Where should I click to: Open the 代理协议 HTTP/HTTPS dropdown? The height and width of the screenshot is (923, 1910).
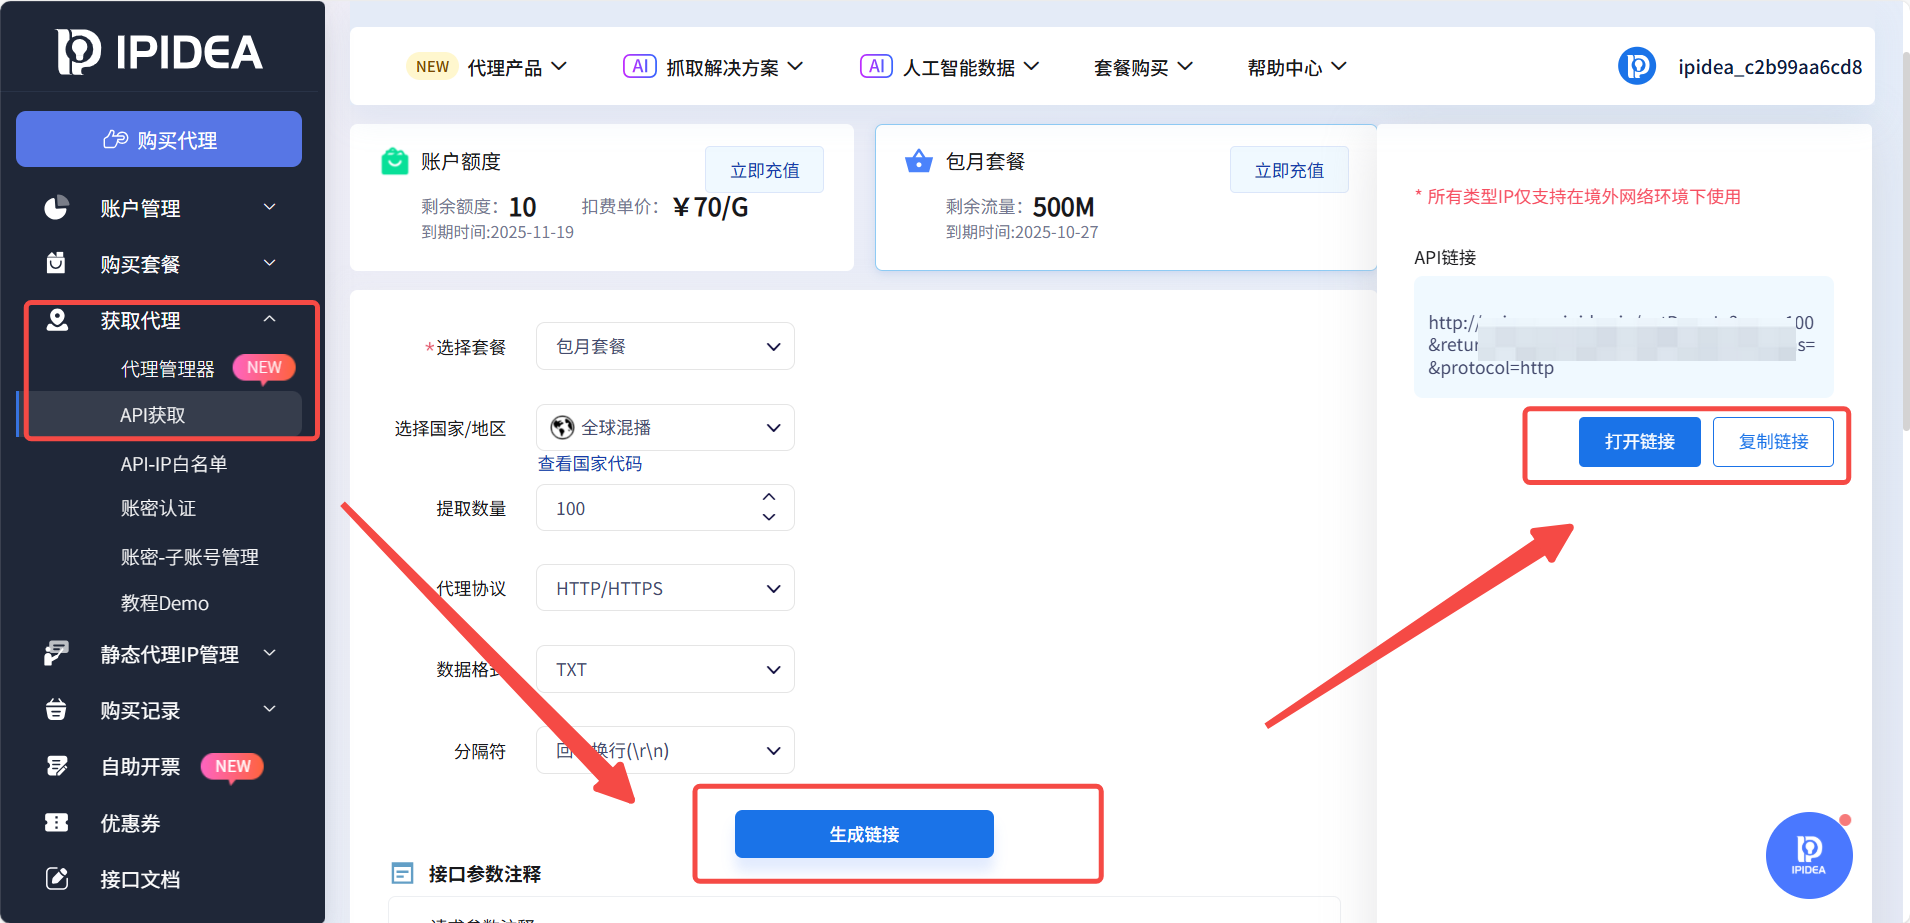tap(665, 588)
